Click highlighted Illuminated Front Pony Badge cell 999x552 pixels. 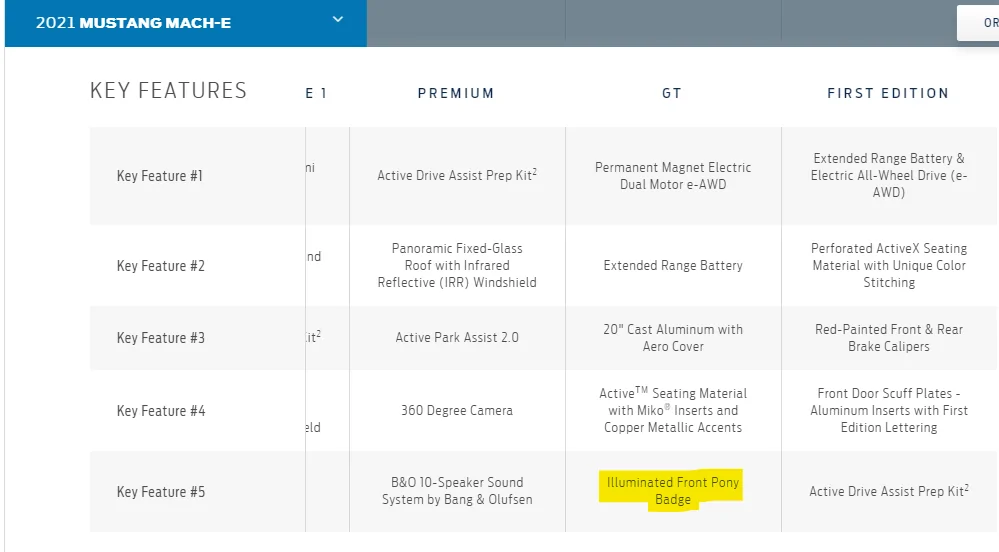tap(673, 491)
